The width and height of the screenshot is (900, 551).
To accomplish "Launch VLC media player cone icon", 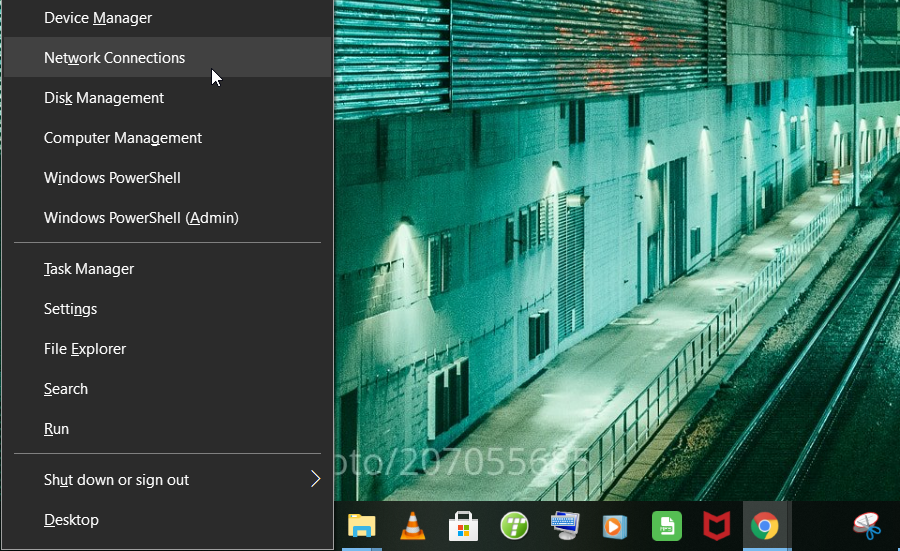I will click(412, 526).
